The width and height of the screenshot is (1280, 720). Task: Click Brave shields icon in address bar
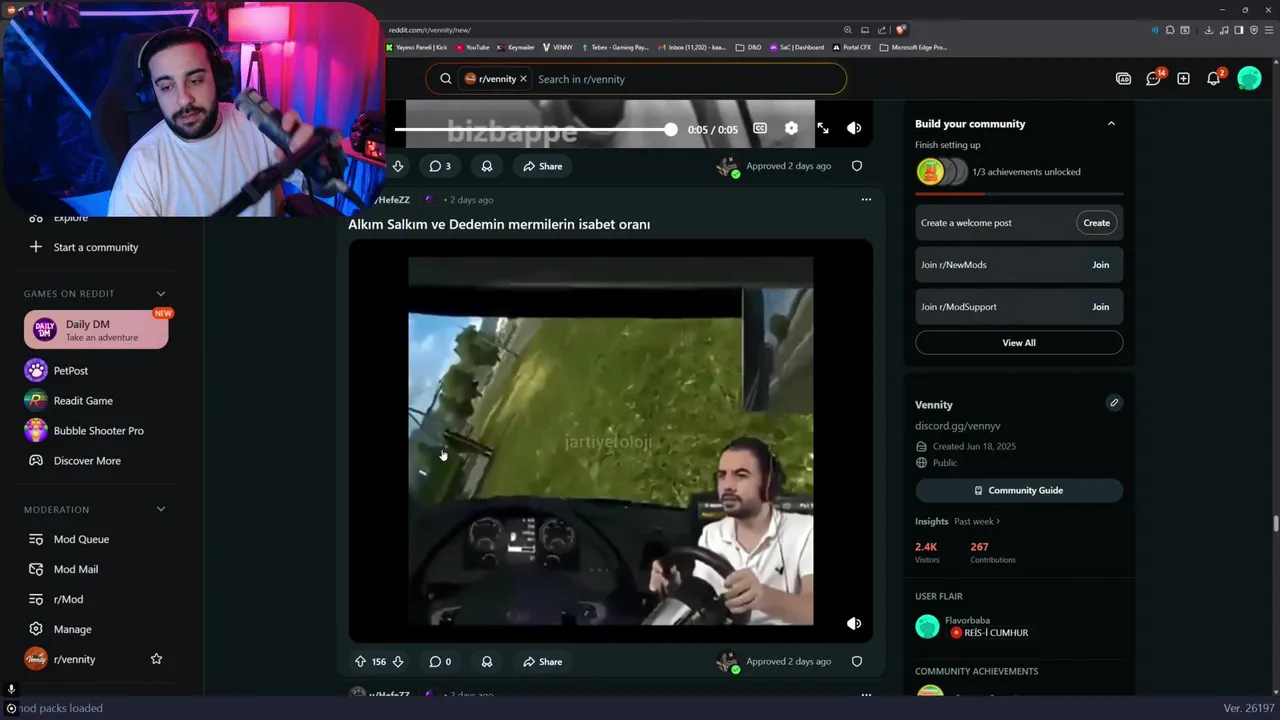pos(901,30)
